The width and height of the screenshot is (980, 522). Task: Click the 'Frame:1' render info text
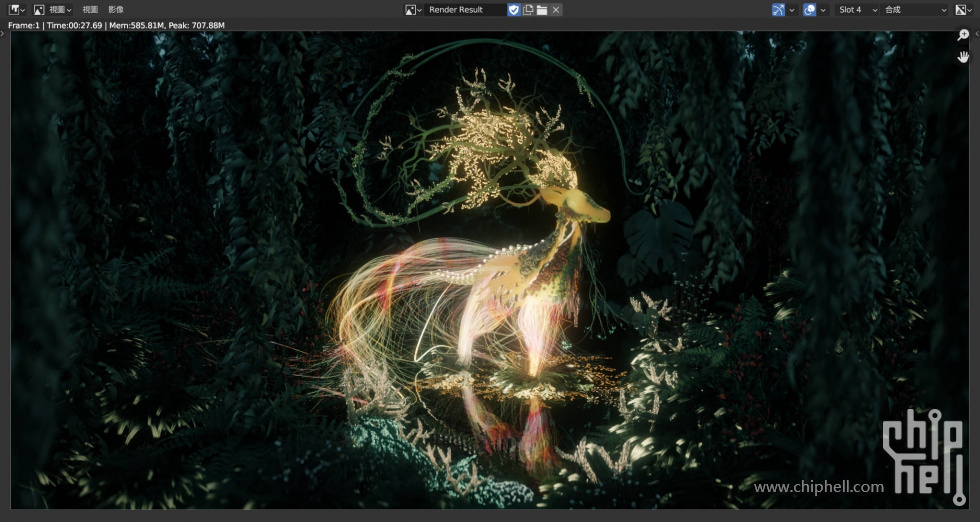click(24, 26)
